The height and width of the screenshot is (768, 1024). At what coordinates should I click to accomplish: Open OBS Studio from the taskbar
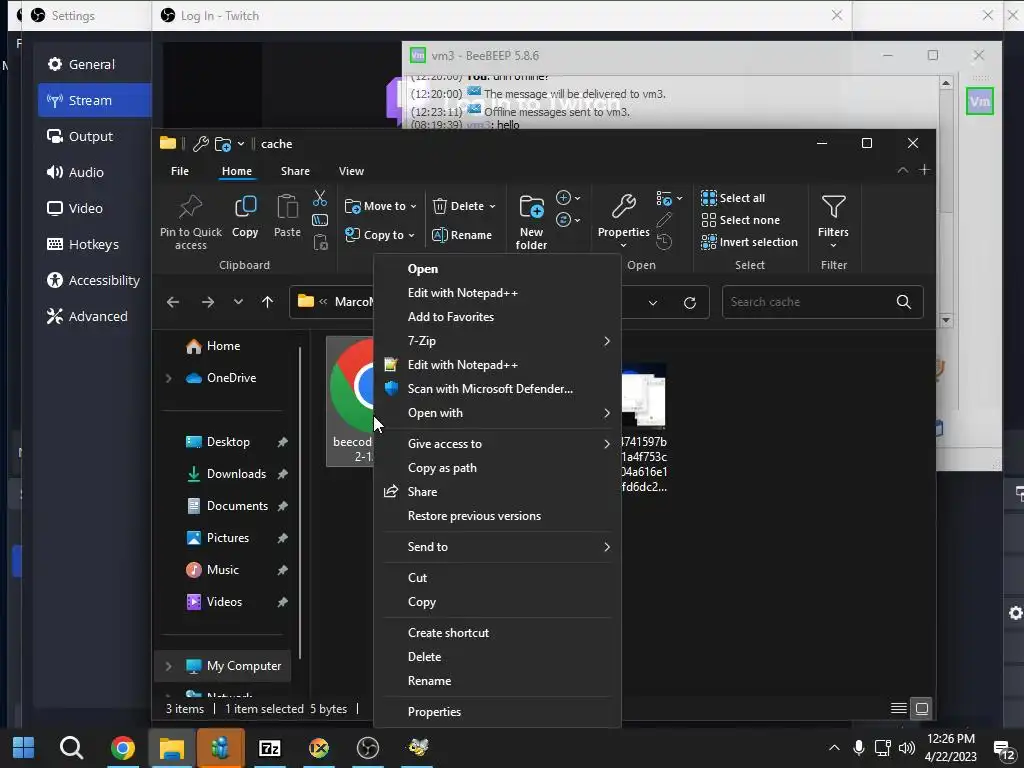368,748
